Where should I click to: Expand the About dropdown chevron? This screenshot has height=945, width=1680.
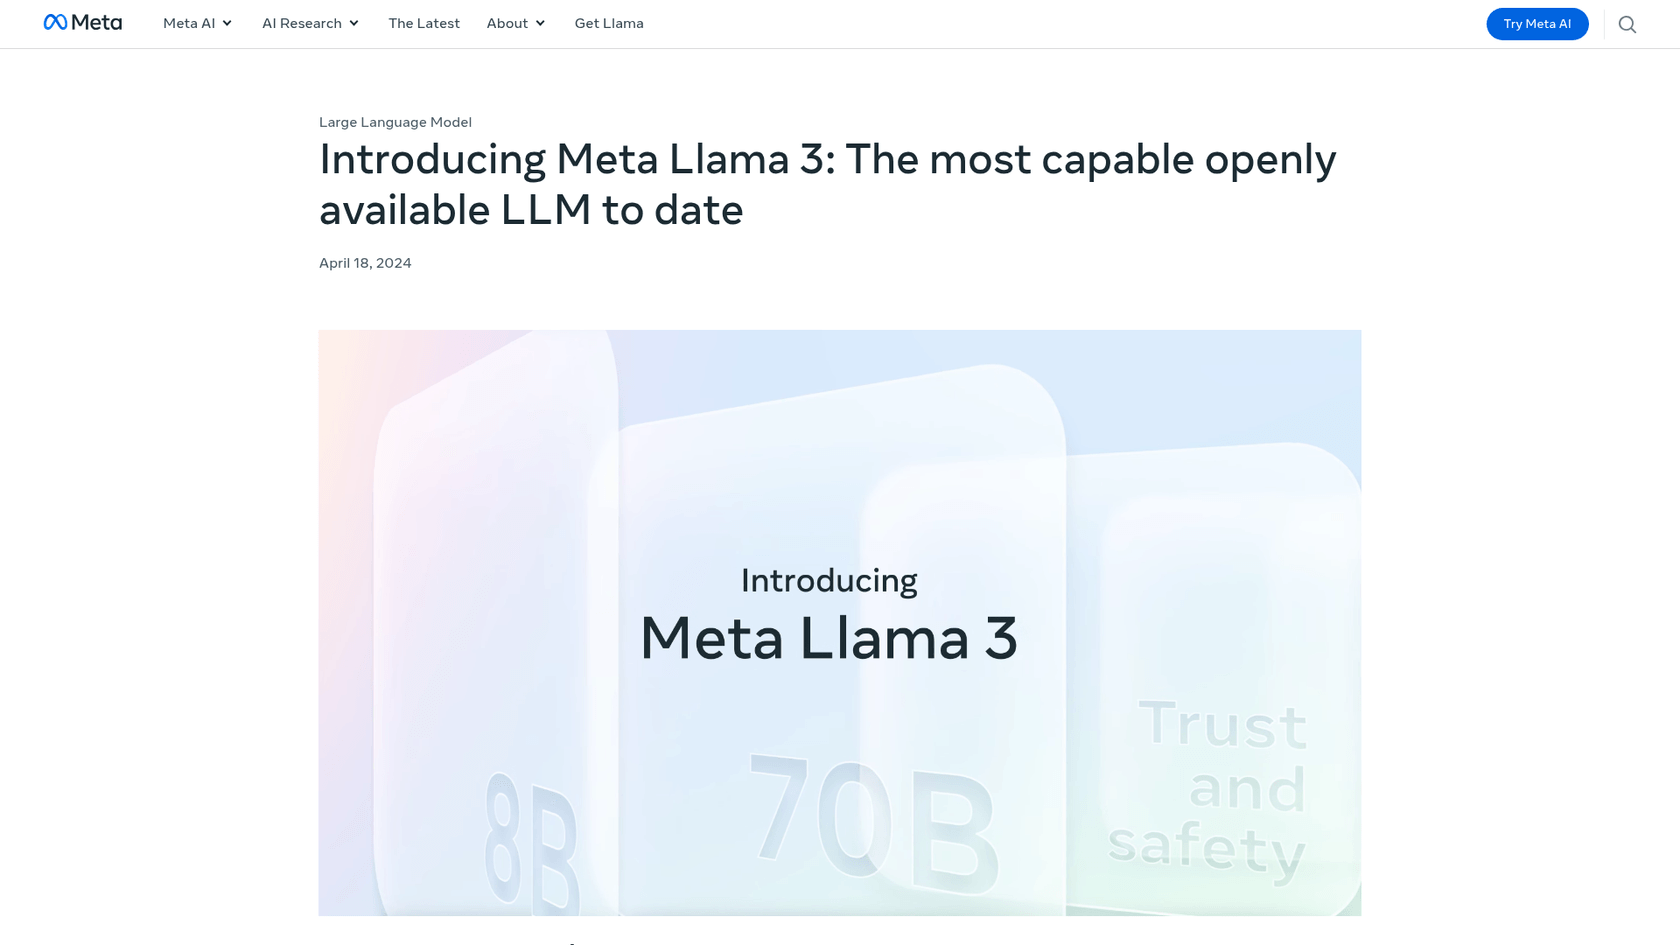coord(540,23)
